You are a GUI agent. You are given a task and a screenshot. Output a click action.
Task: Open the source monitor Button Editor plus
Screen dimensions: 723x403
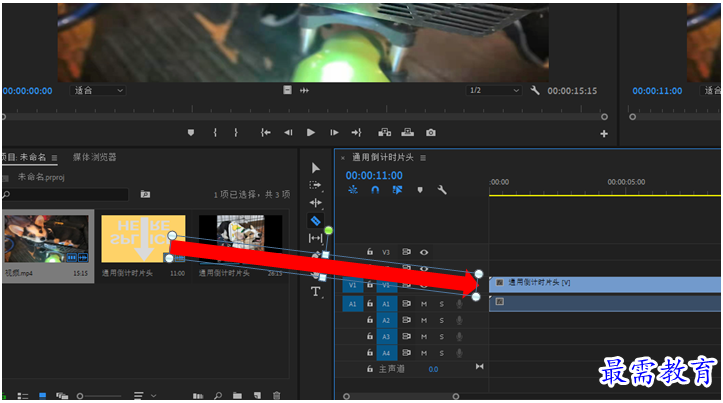click(604, 134)
